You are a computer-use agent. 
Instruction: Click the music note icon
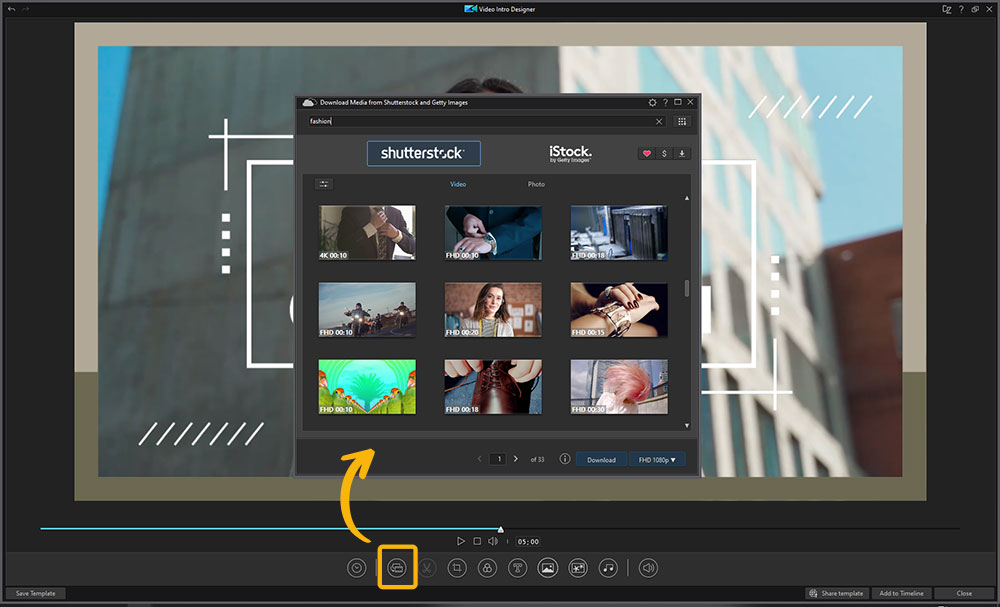click(x=608, y=567)
